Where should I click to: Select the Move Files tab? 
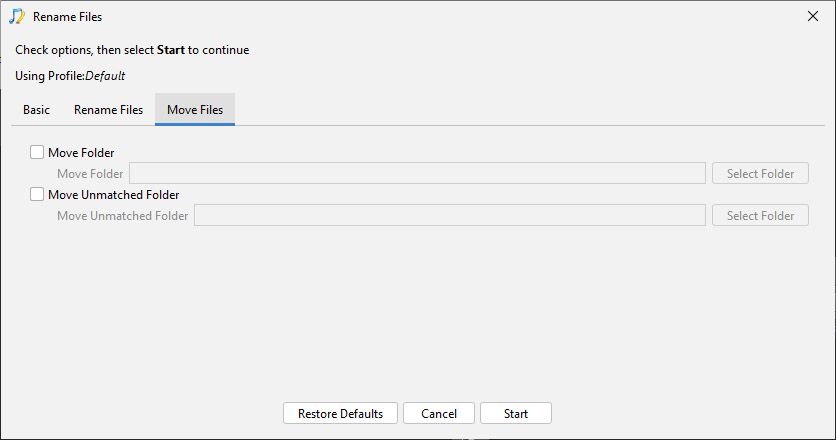pos(195,110)
